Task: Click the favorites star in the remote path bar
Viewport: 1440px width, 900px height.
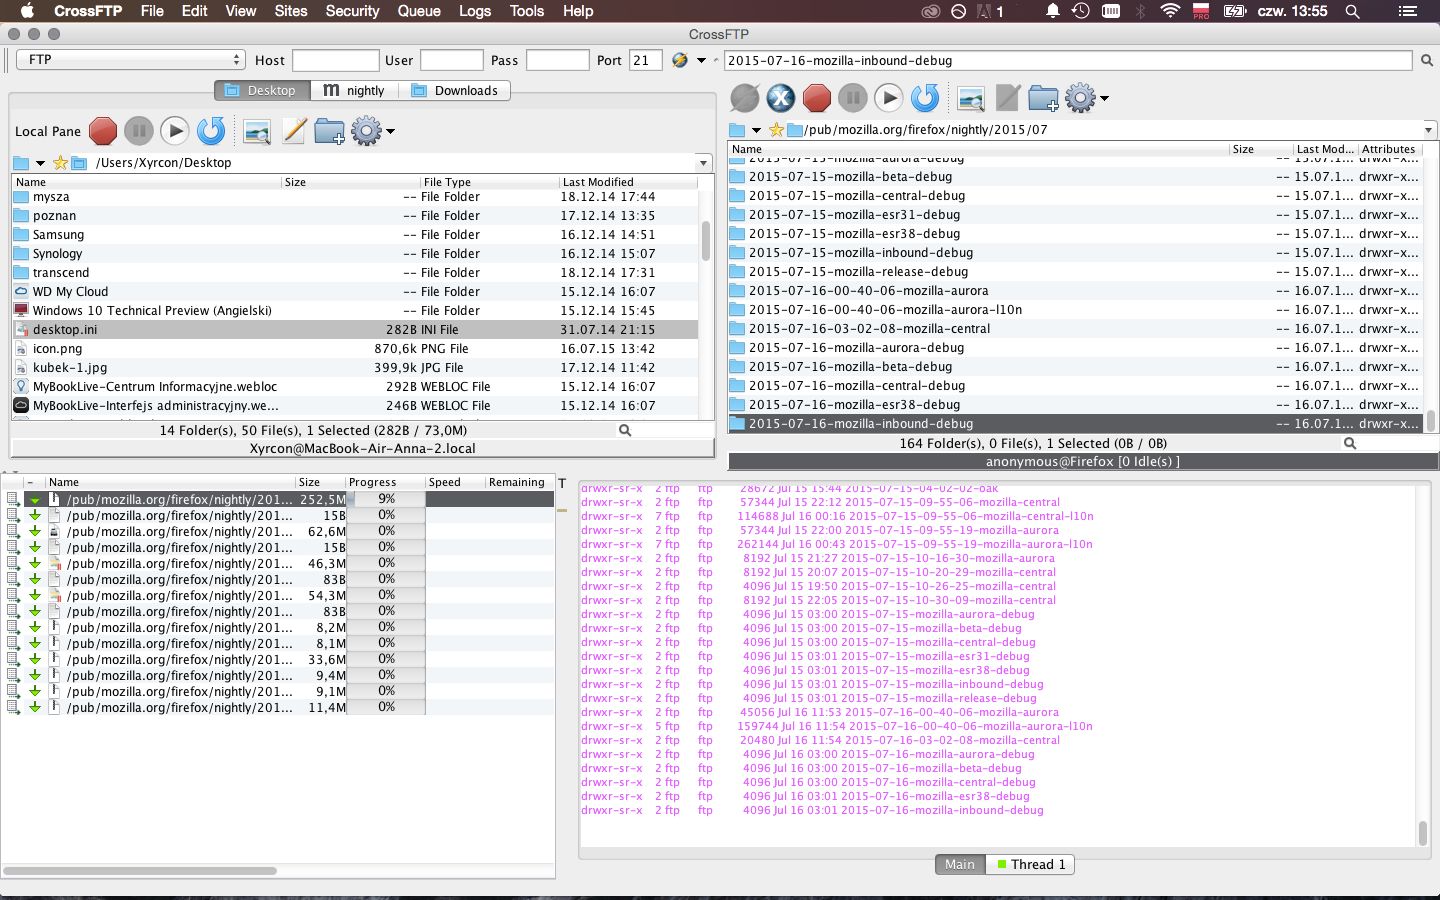Action: coord(775,130)
